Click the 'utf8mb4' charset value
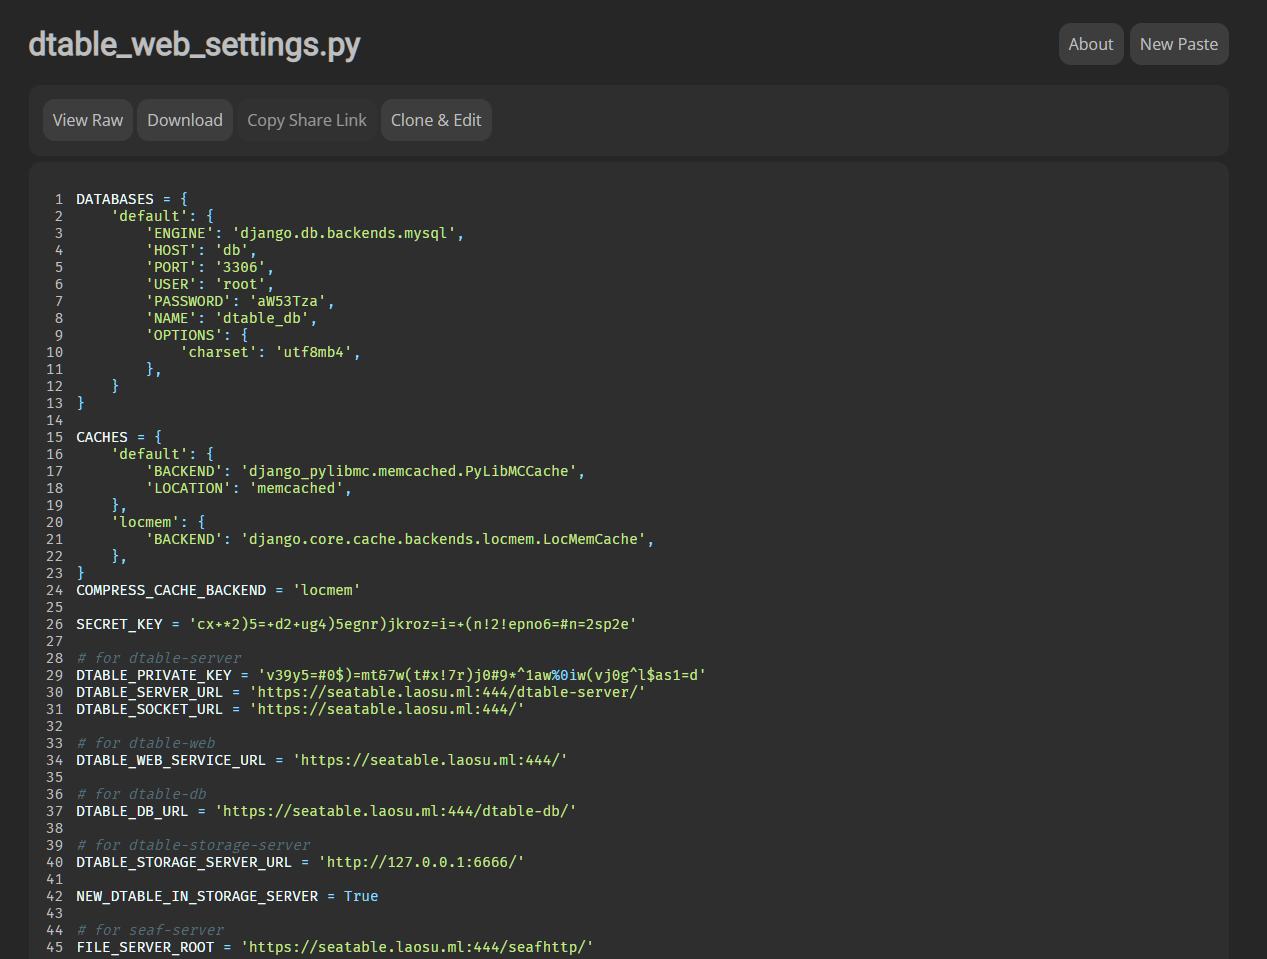This screenshot has height=959, width=1267. point(314,352)
